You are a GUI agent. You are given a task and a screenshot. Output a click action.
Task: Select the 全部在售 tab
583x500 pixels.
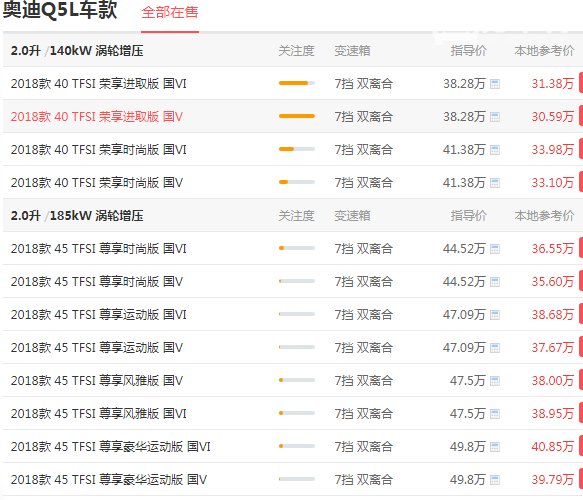(x=170, y=13)
